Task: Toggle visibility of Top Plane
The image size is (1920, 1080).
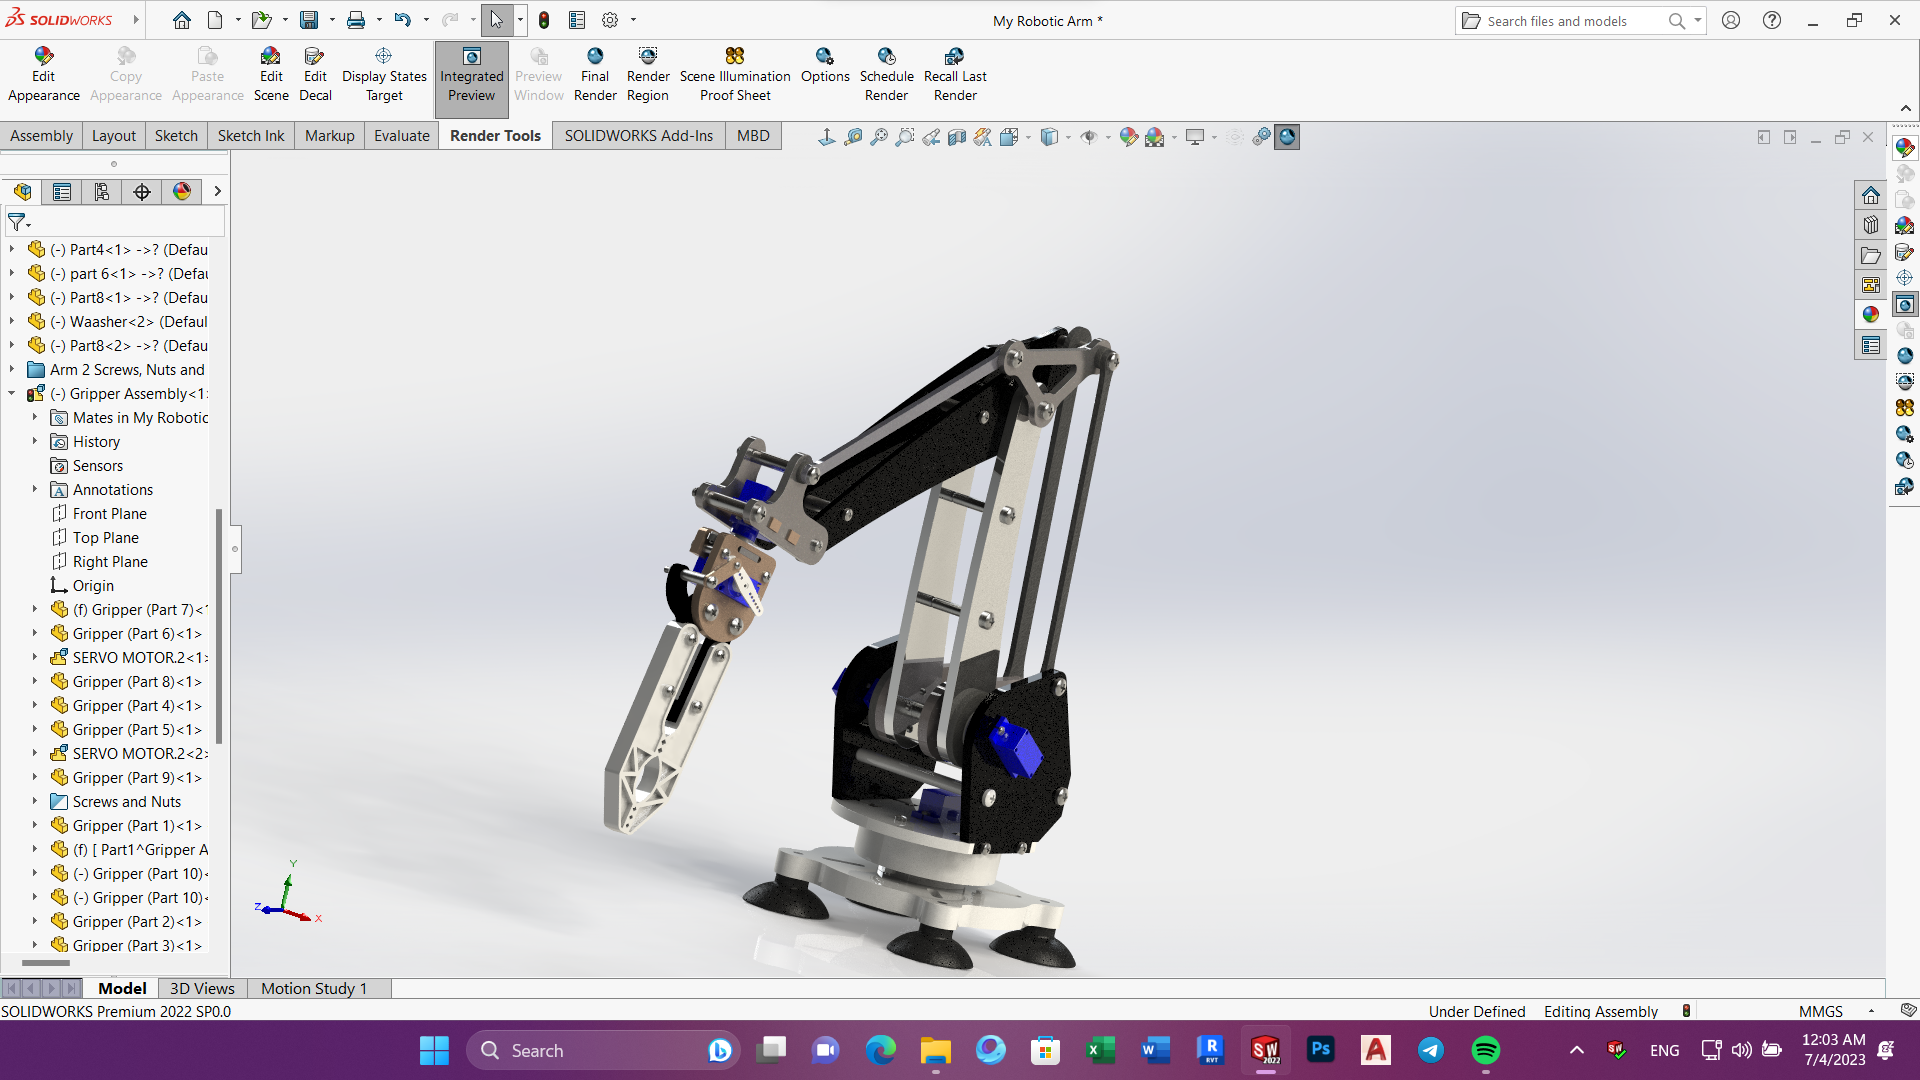Action: click(x=105, y=537)
